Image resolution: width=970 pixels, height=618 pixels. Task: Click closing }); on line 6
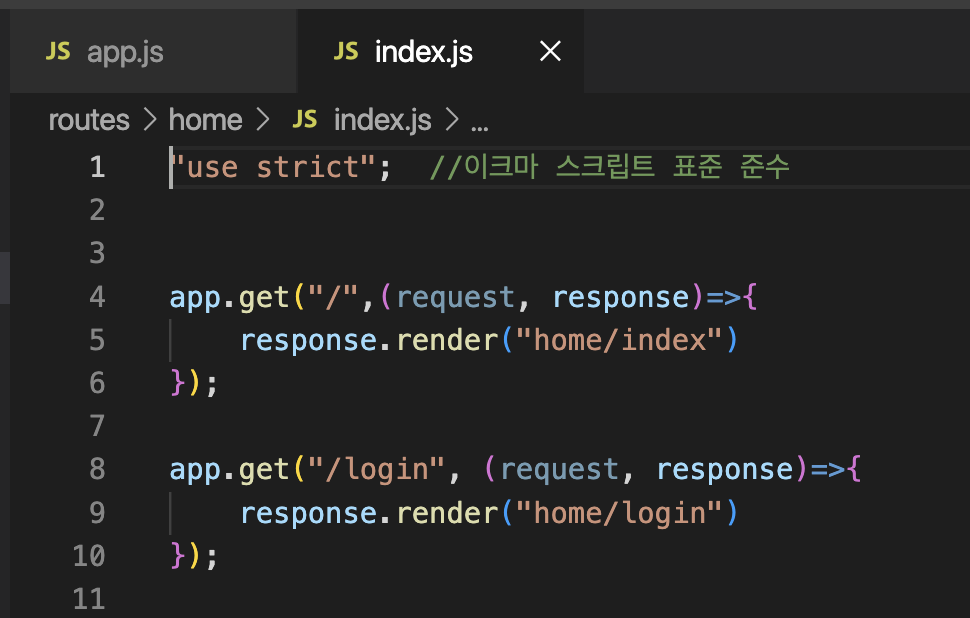194,384
